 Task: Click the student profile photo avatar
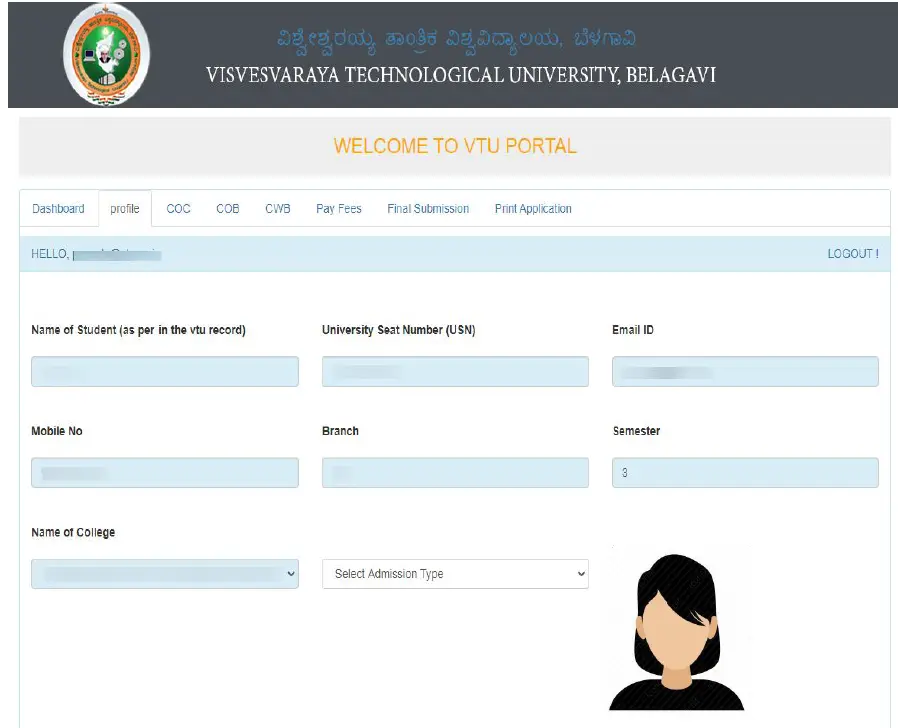pos(676,632)
